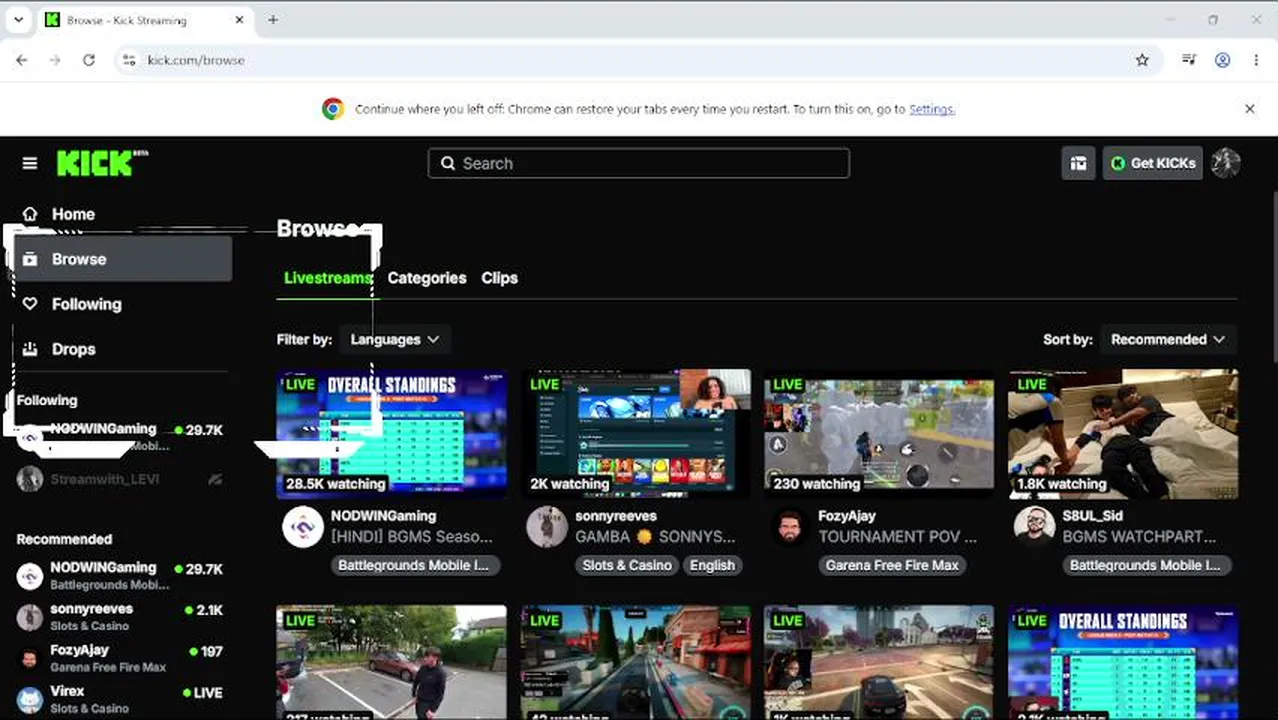Dismiss the Chrome restore tabs banner
Screen dimensions: 1278x720
1249,109
